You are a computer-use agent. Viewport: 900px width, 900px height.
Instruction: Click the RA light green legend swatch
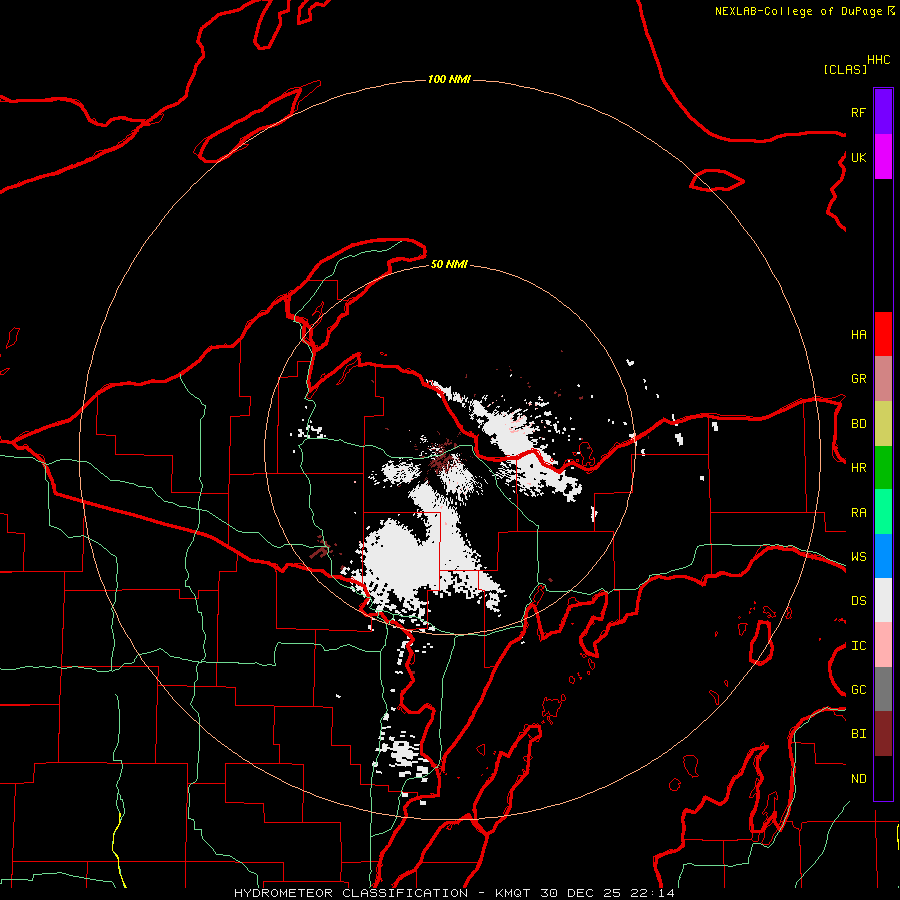click(x=883, y=512)
